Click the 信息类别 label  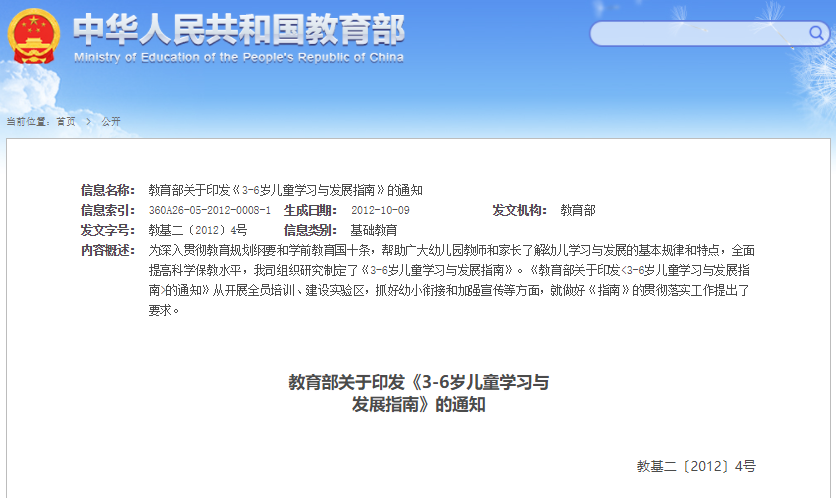point(310,230)
